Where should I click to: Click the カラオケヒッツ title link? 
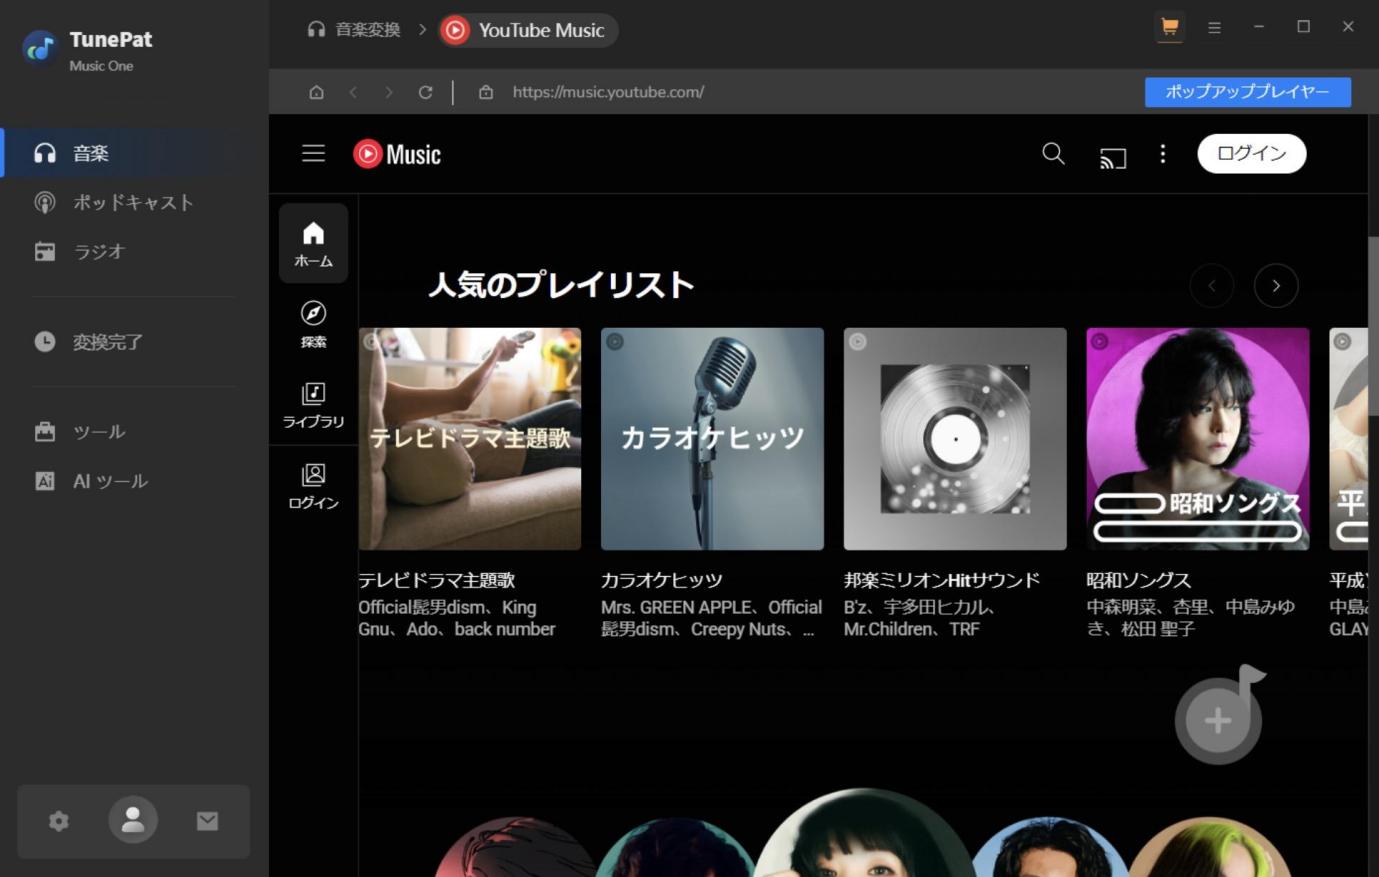coord(662,580)
